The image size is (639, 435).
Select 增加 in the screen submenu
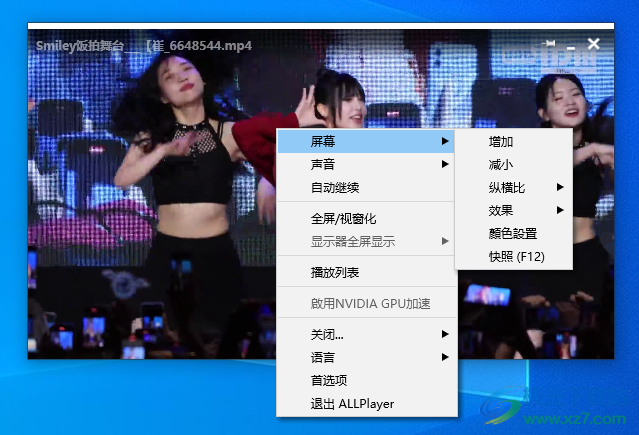513,141
